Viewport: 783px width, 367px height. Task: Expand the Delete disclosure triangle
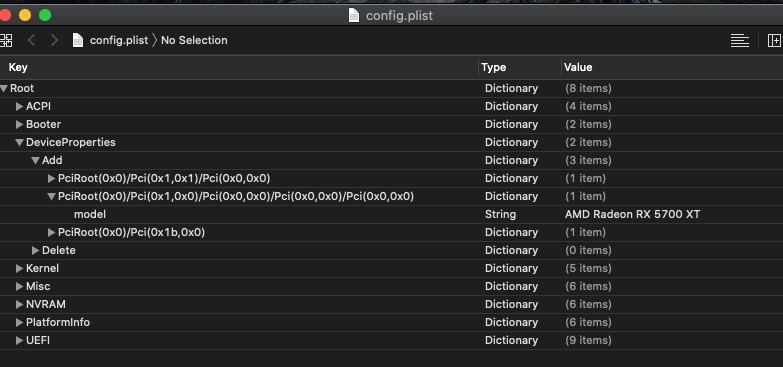point(35,250)
